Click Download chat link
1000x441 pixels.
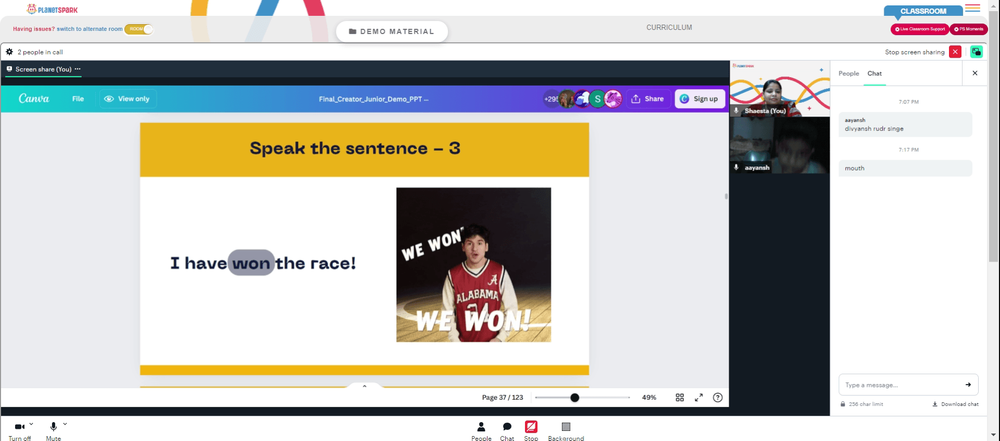pyautogui.click(x=955, y=404)
